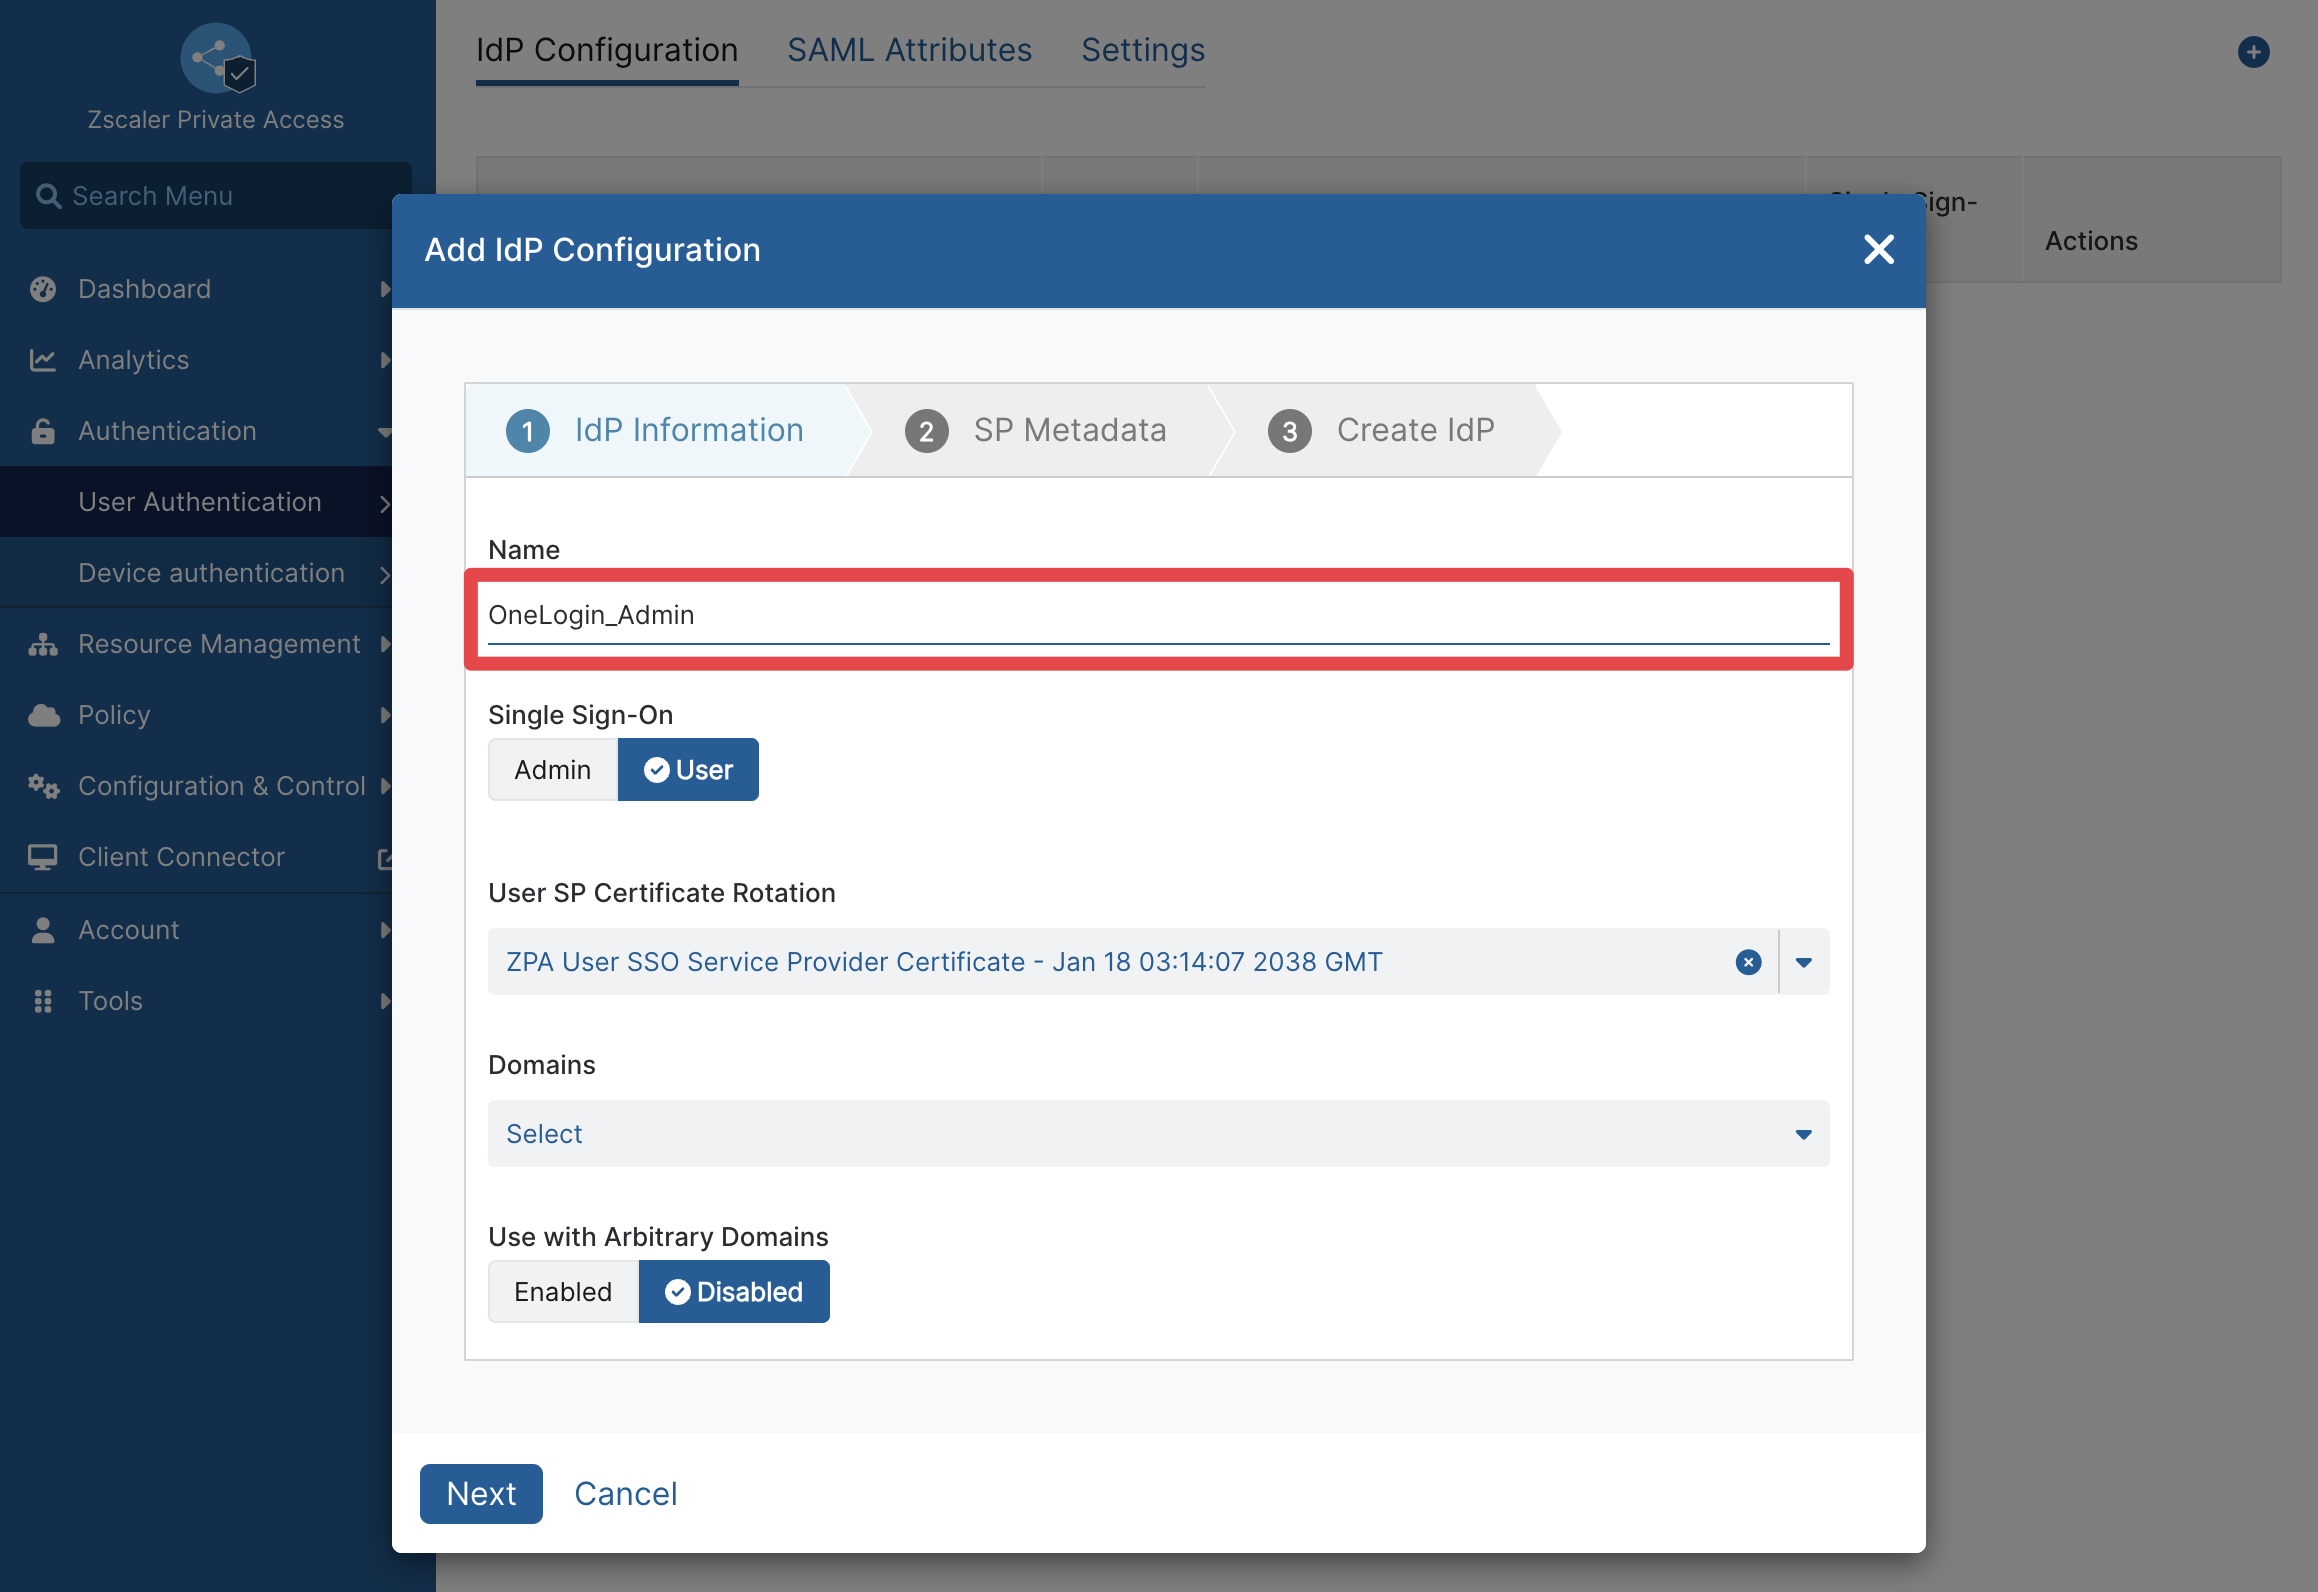
Task: Clear the selected certificate with the x icon
Action: click(1748, 962)
